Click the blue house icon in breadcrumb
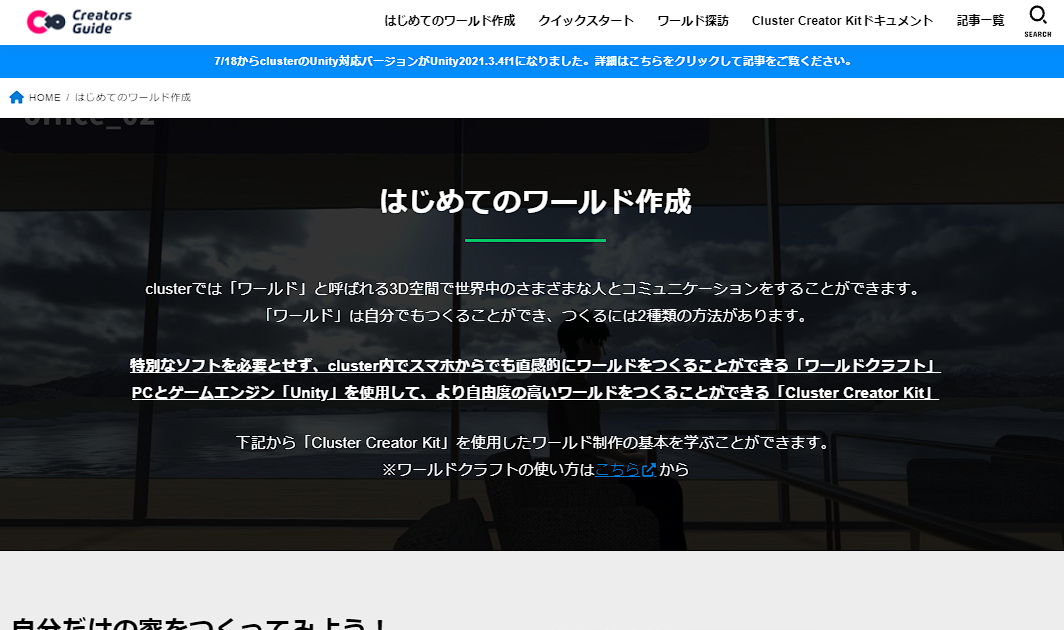This screenshot has width=1064, height=630. click(16, 97)
